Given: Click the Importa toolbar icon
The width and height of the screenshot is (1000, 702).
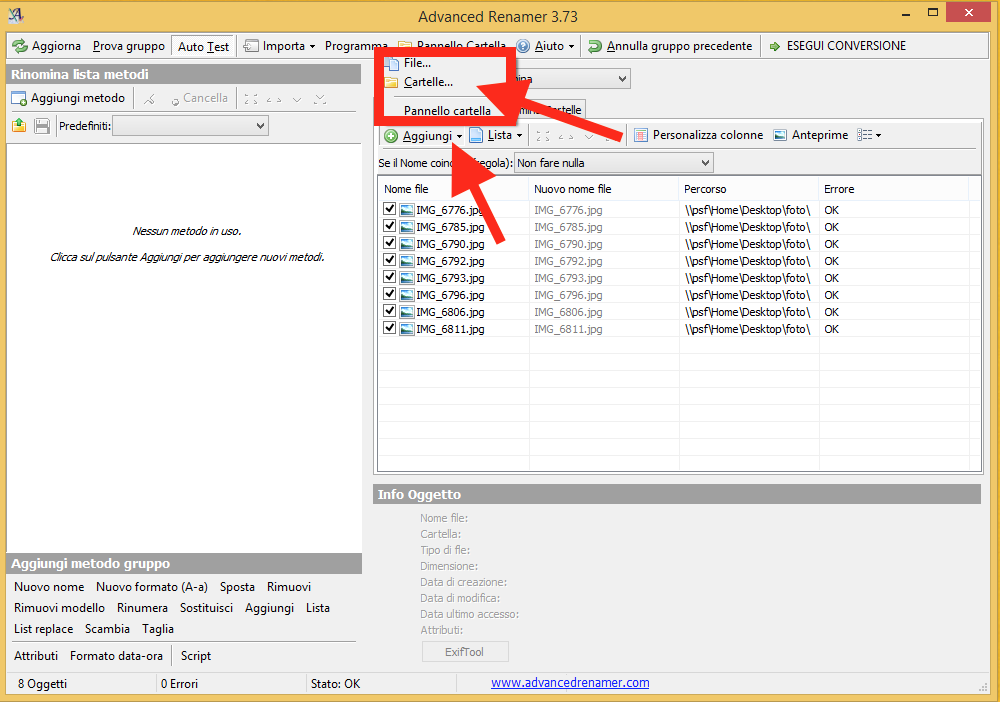Looking at the screenshot, I should 251,46.
